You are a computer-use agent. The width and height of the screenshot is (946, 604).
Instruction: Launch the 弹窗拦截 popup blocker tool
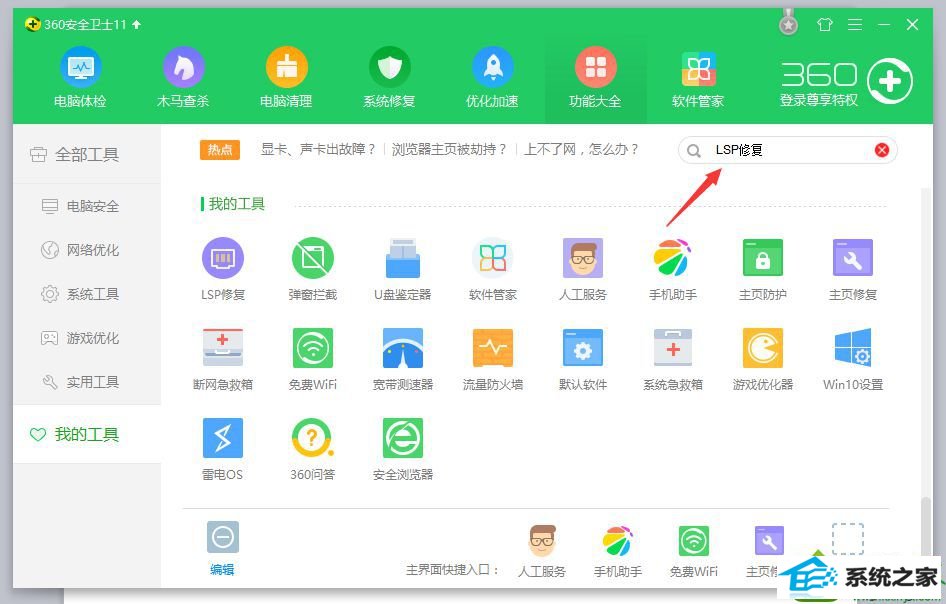(312, 258)
